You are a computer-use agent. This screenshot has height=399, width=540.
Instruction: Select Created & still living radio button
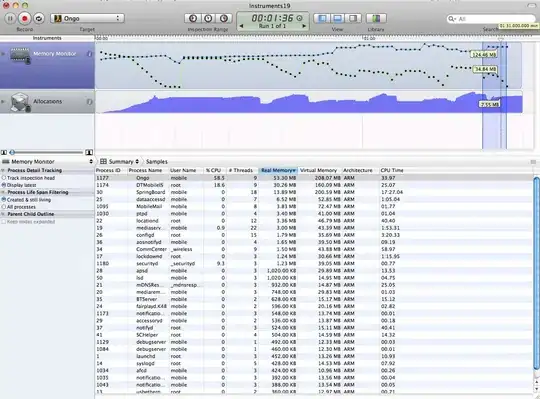[x=4, y=200]
